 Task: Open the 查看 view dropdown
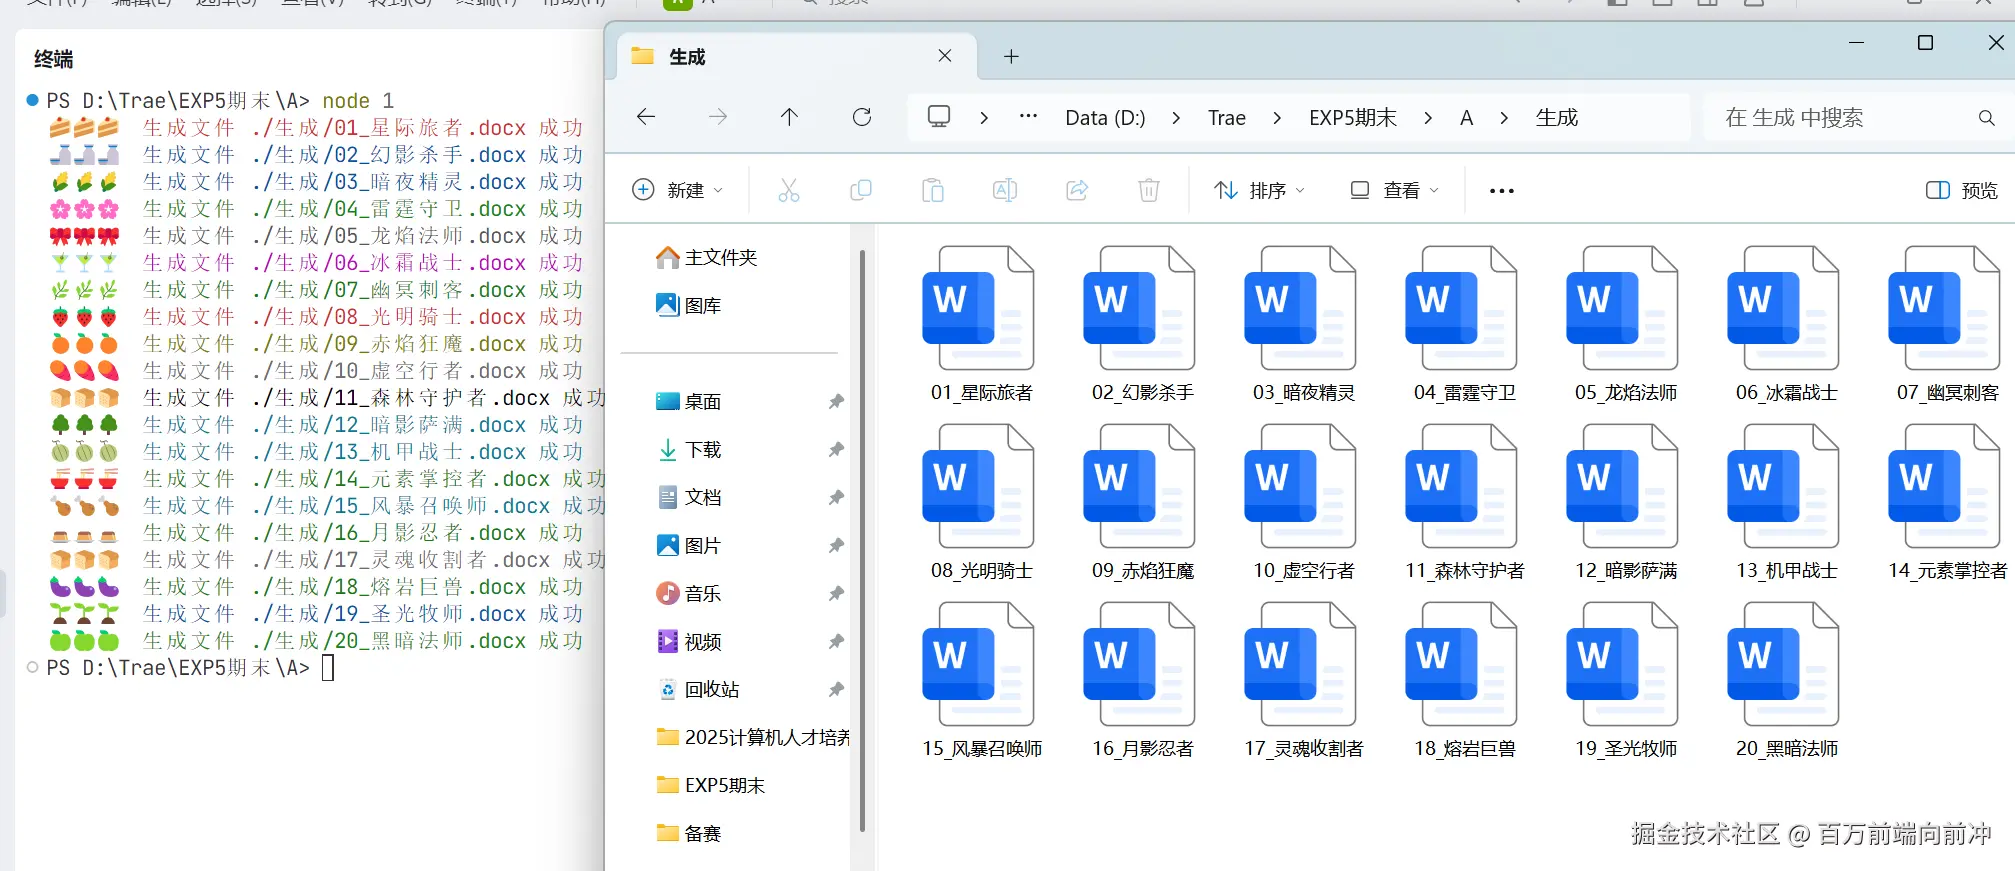(1394, 190)
